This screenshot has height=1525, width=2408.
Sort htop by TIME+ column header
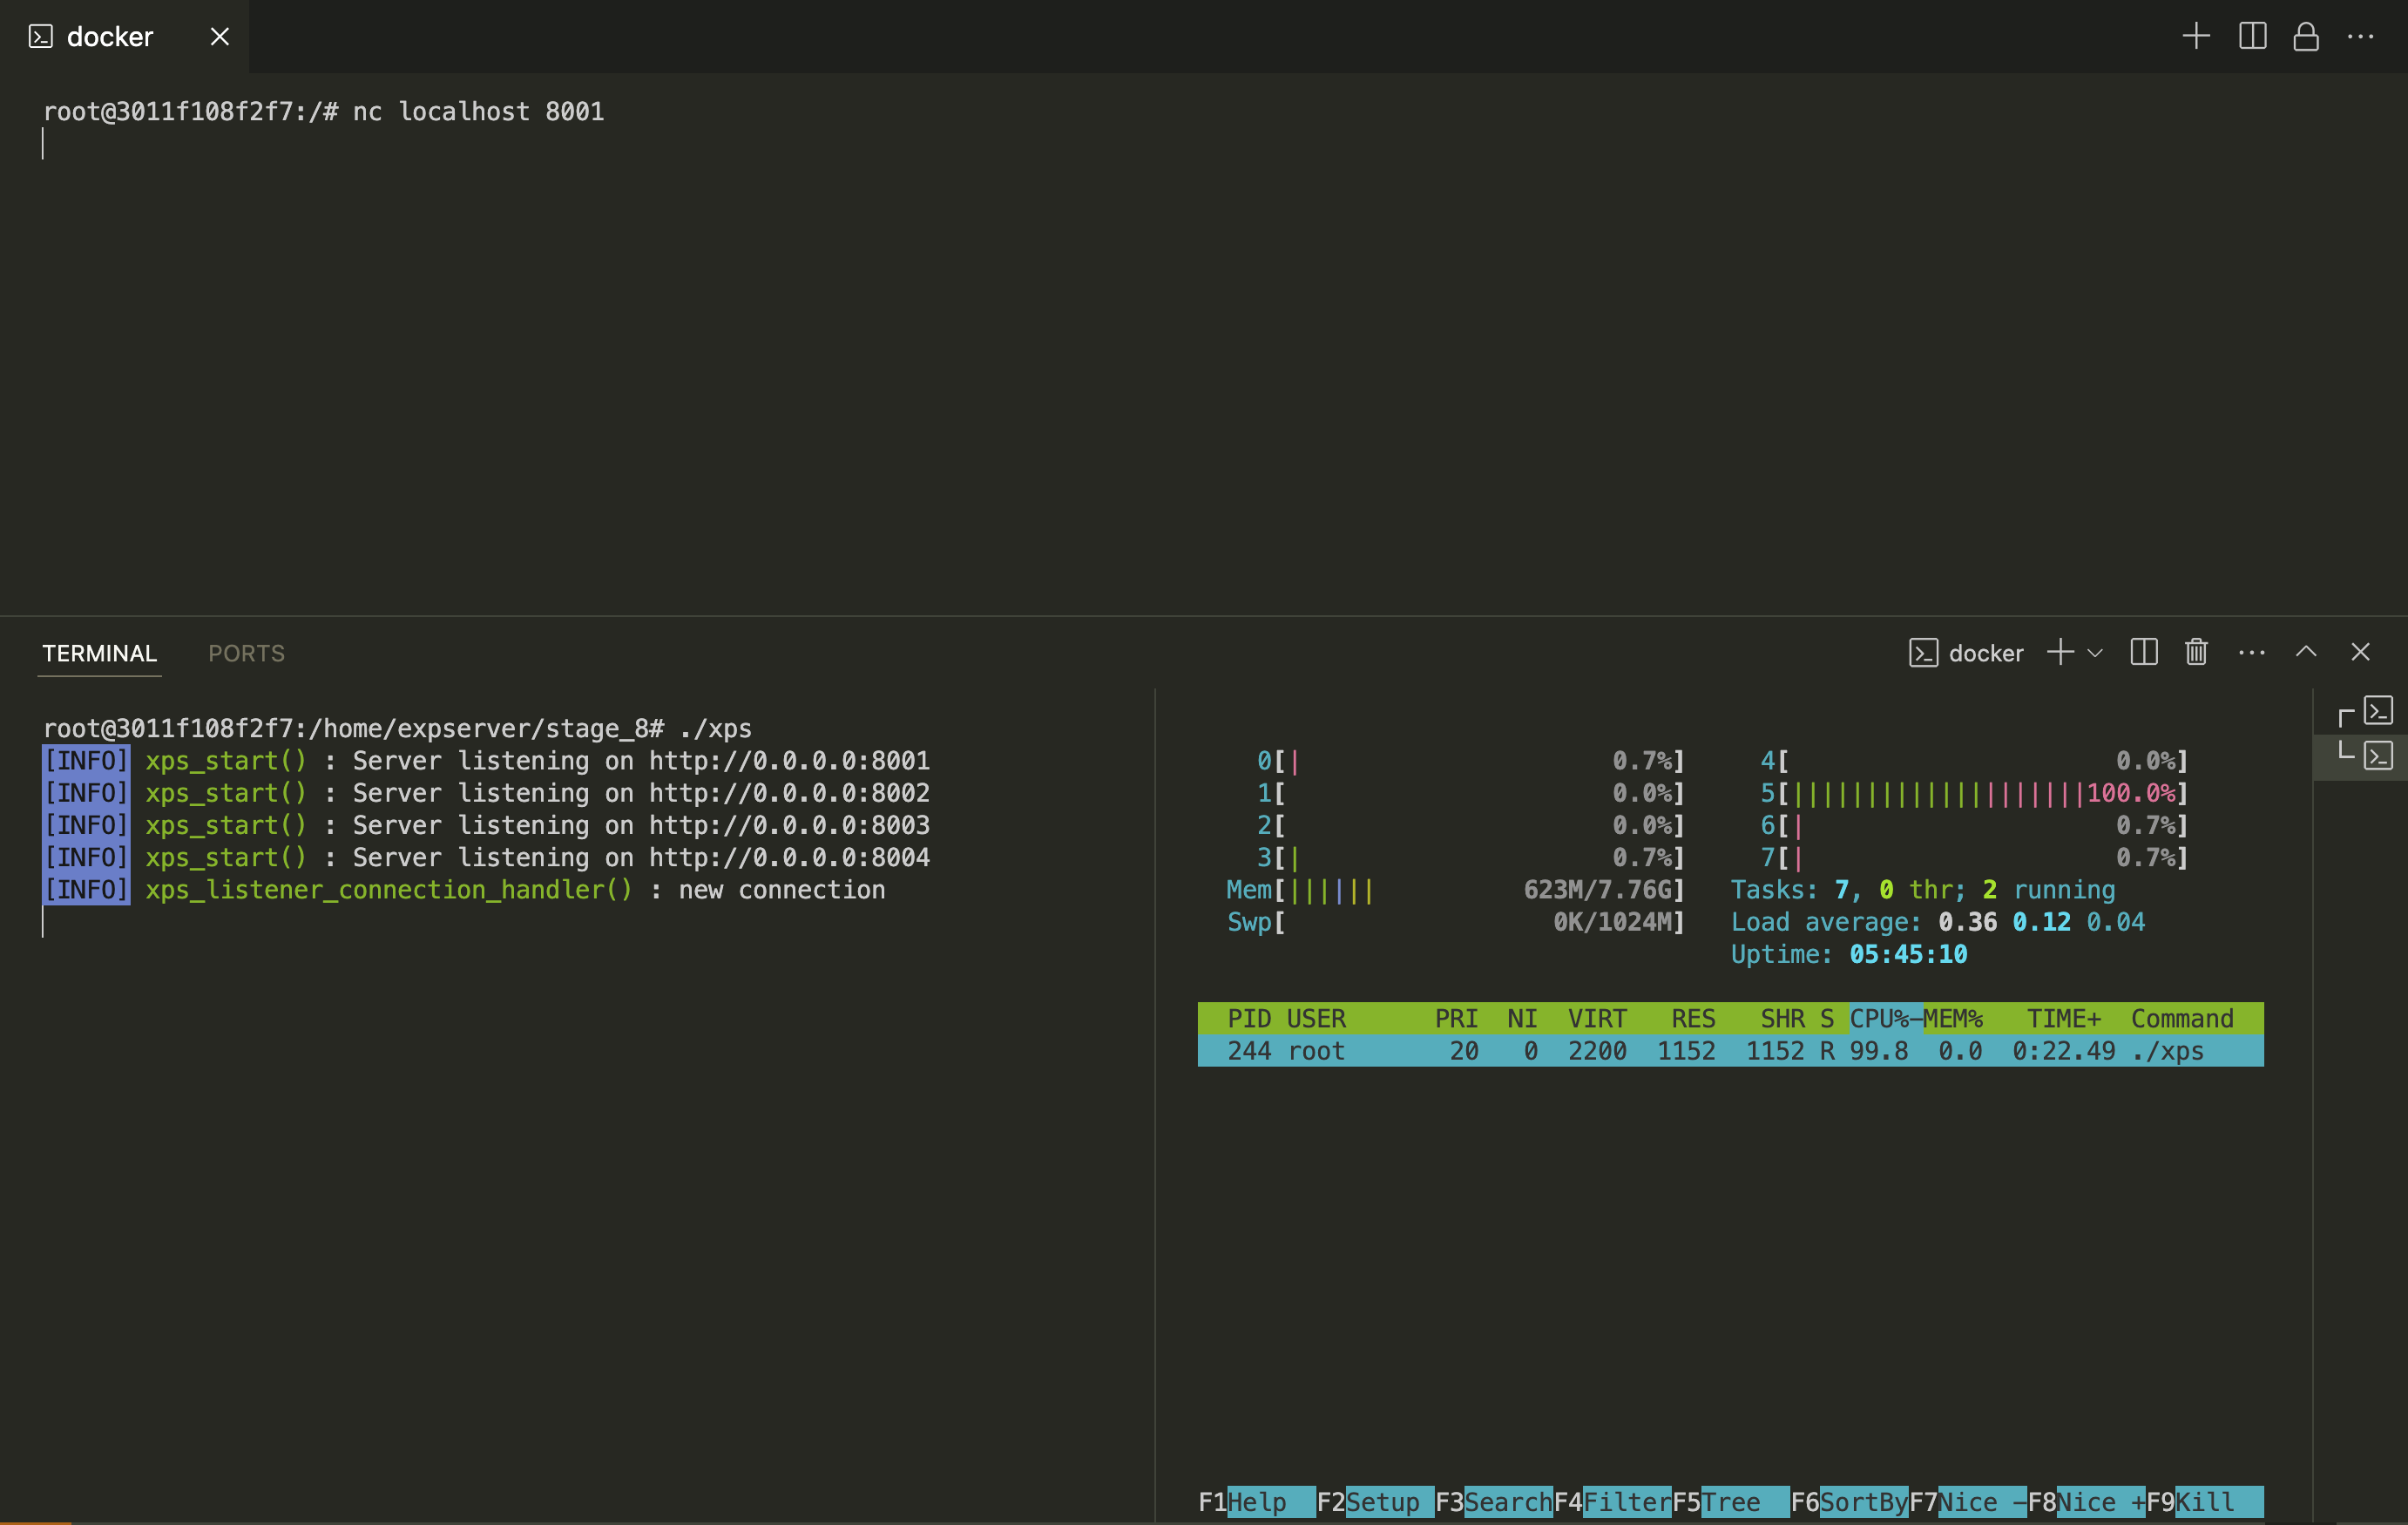[2064, 1018]
